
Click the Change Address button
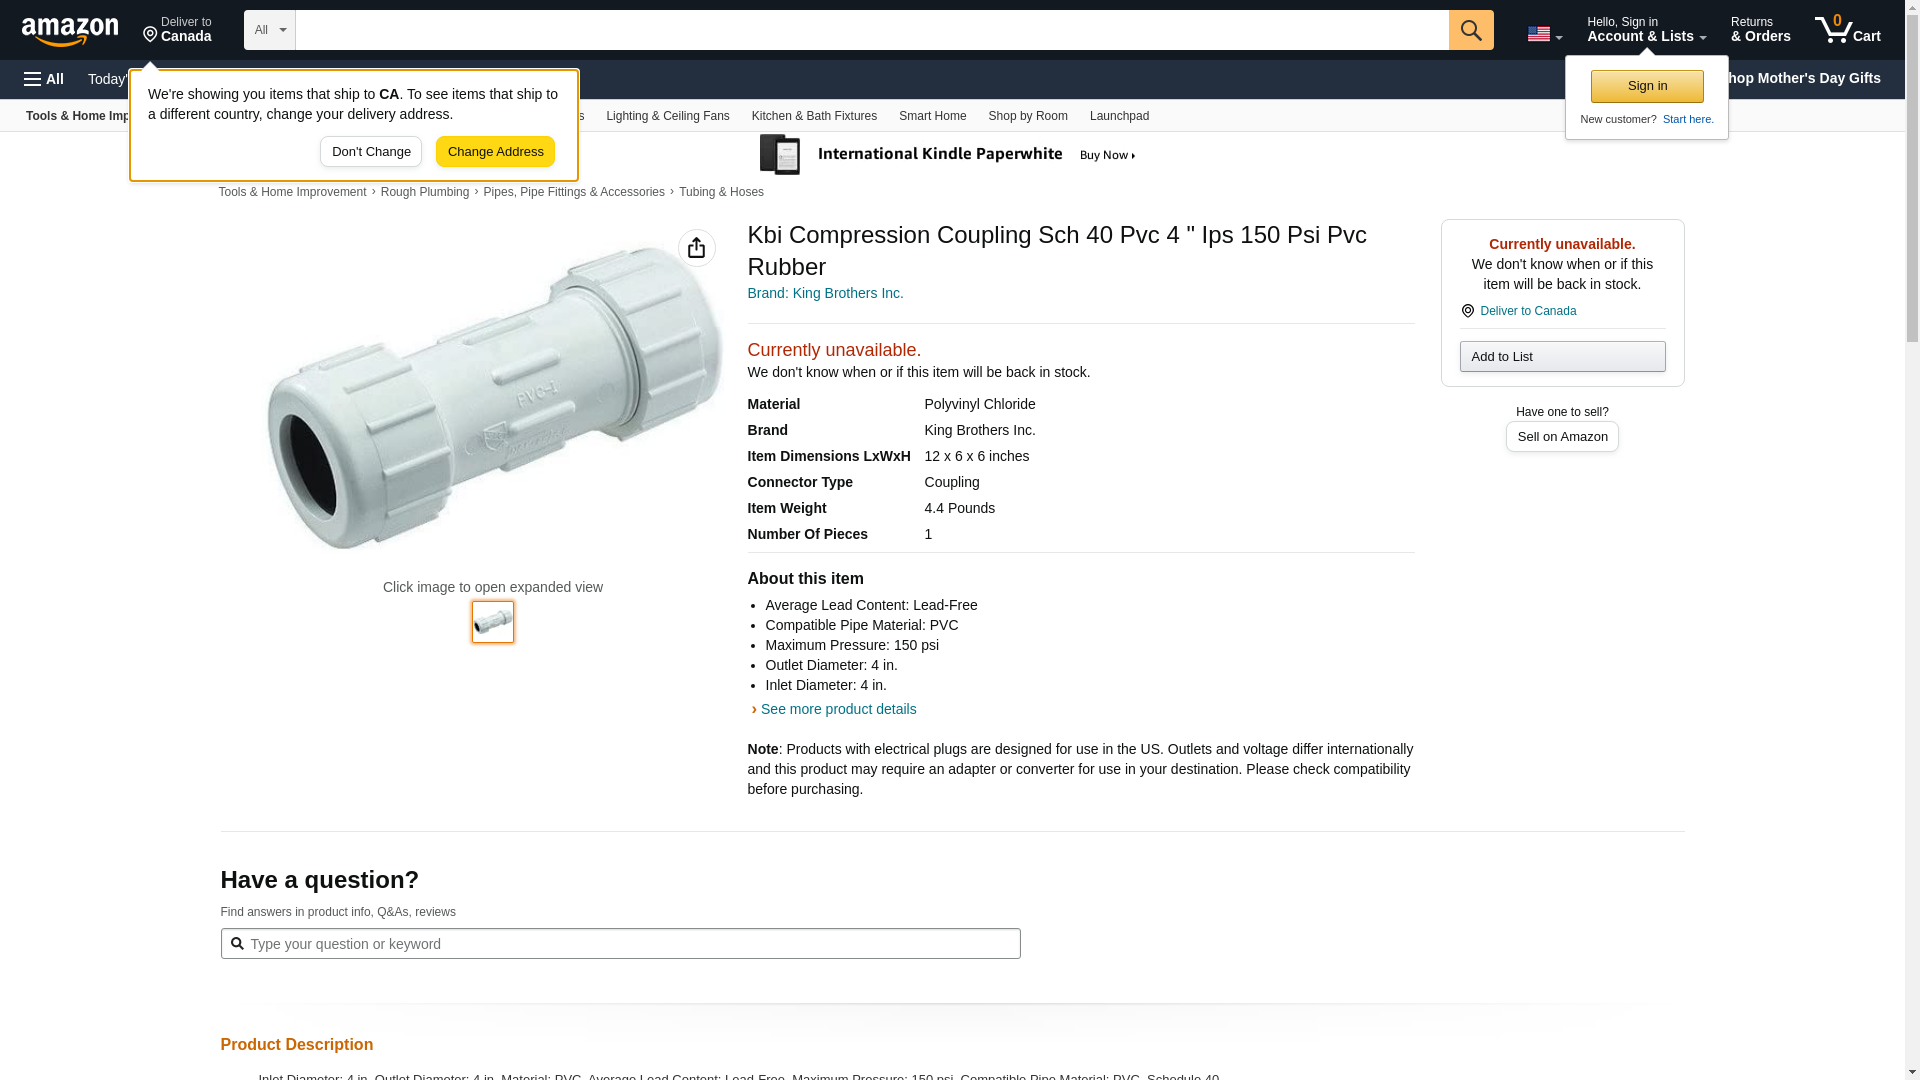click(x=495, y=152)
